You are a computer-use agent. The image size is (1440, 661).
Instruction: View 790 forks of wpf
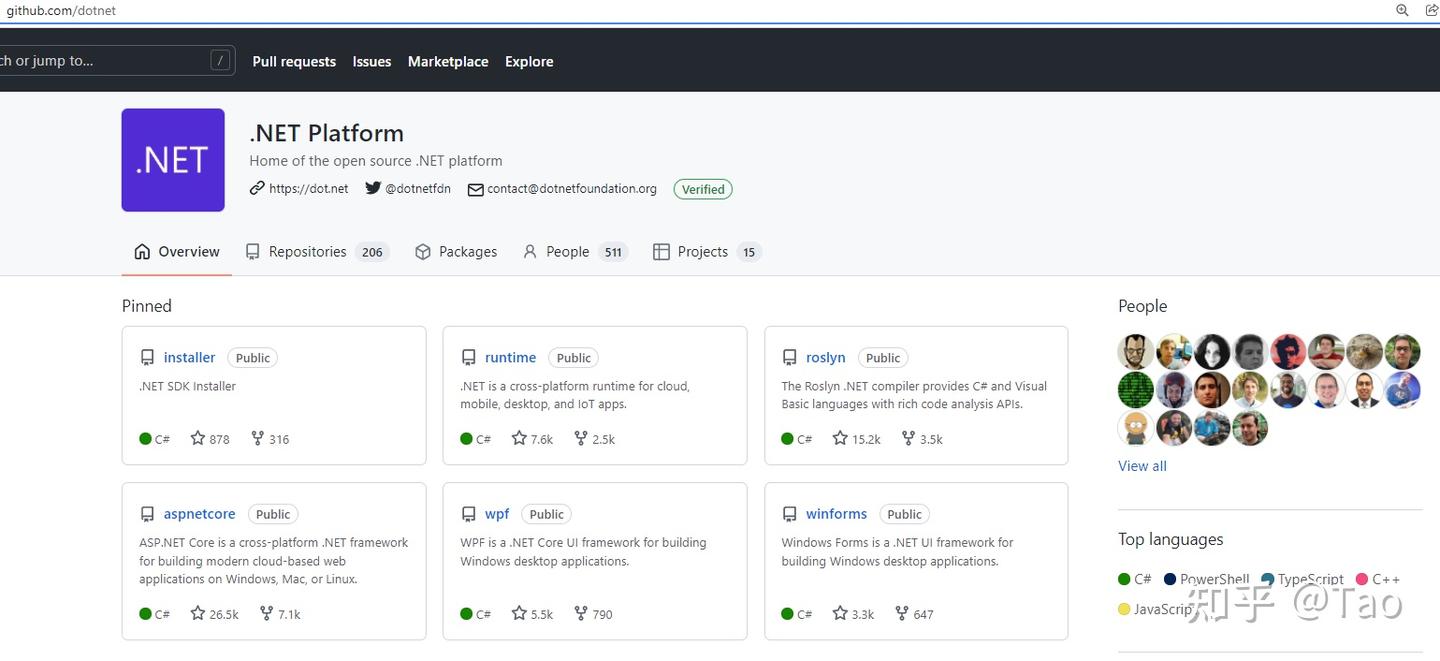tap(593, 614)
